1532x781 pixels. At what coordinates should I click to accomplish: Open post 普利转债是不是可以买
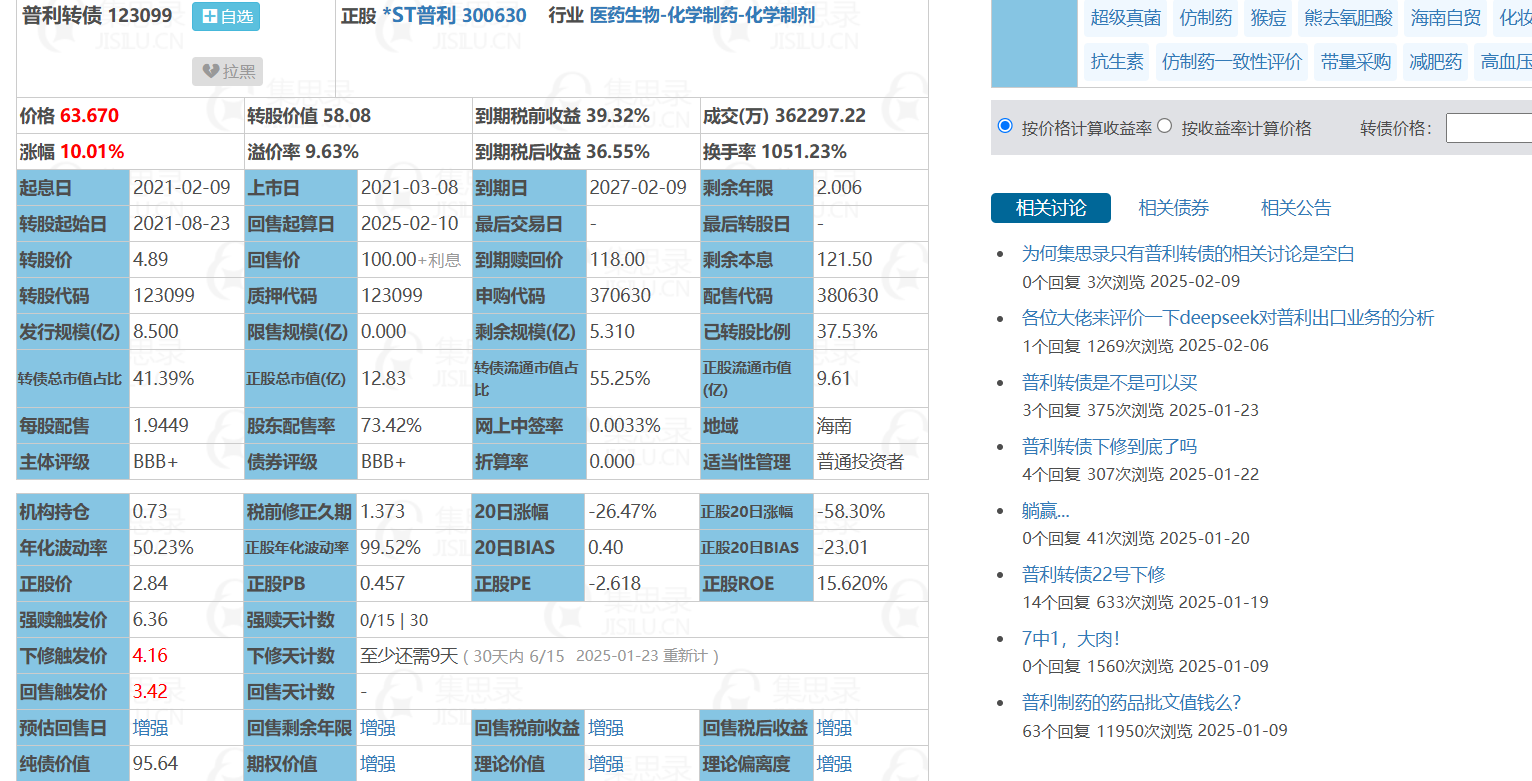point(1110,382)
